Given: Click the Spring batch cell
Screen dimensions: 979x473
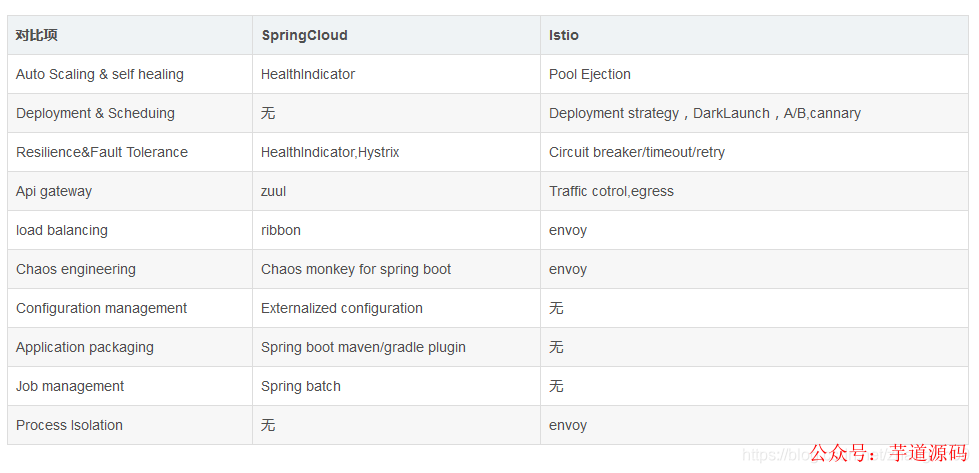Looking at the screenshot, I should pos(301,386).
